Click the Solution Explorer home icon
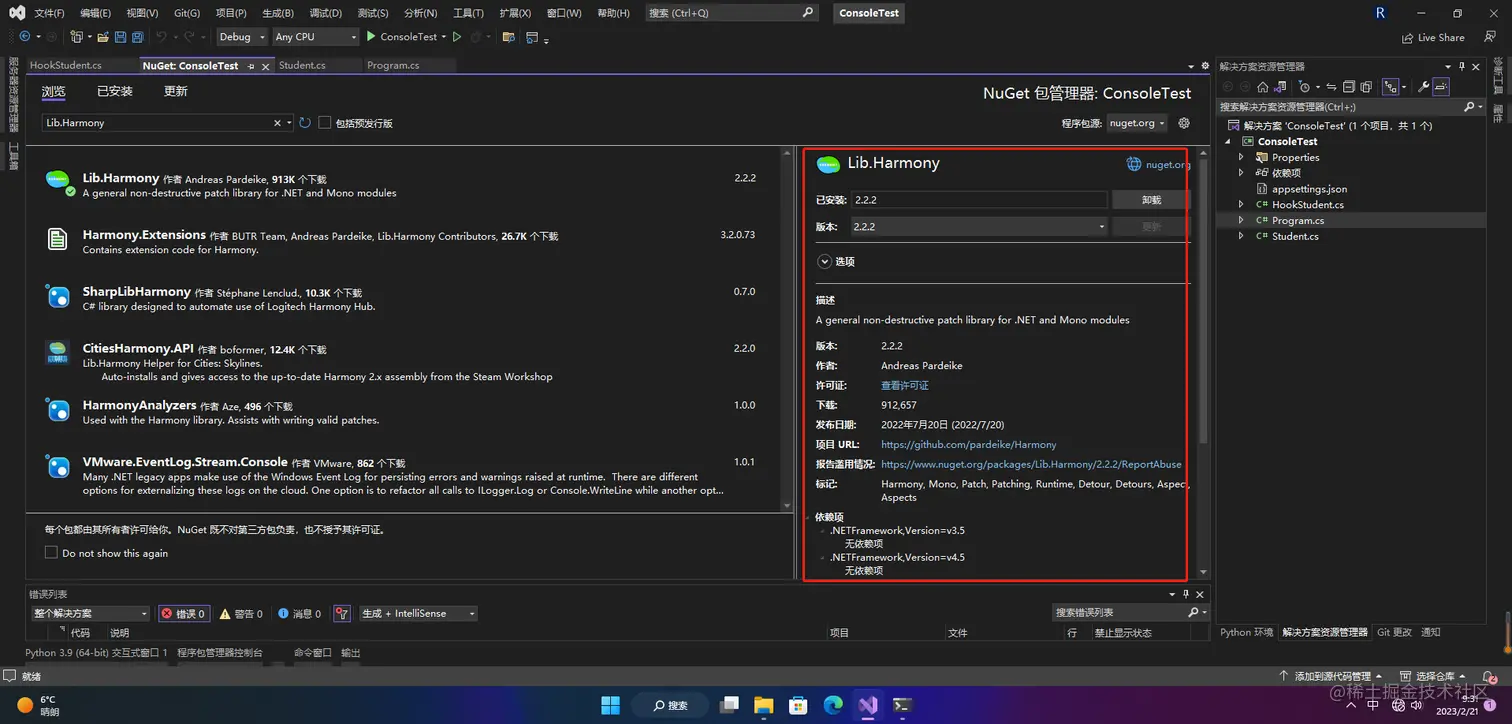The height and width of the screenshot is (724, 1512). point(1263,87)
